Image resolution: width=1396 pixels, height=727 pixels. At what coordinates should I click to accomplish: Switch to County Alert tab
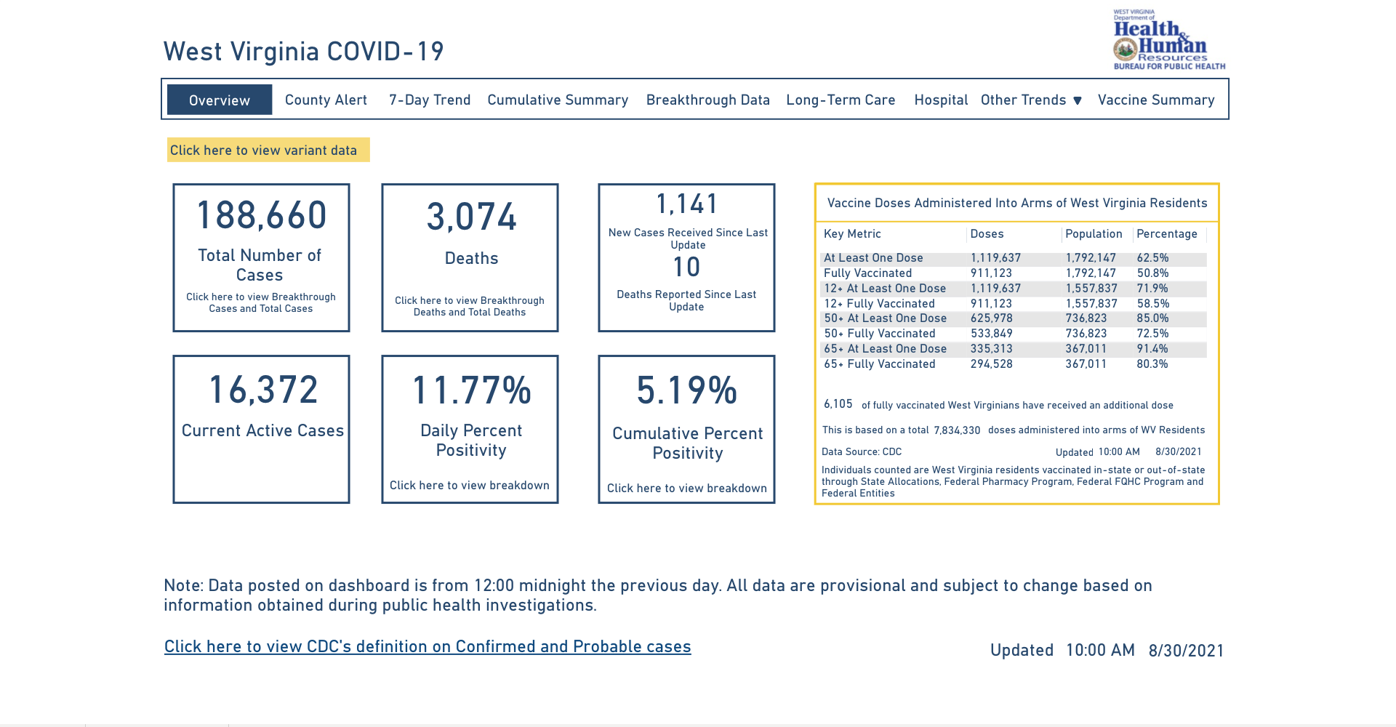point(326,100)
